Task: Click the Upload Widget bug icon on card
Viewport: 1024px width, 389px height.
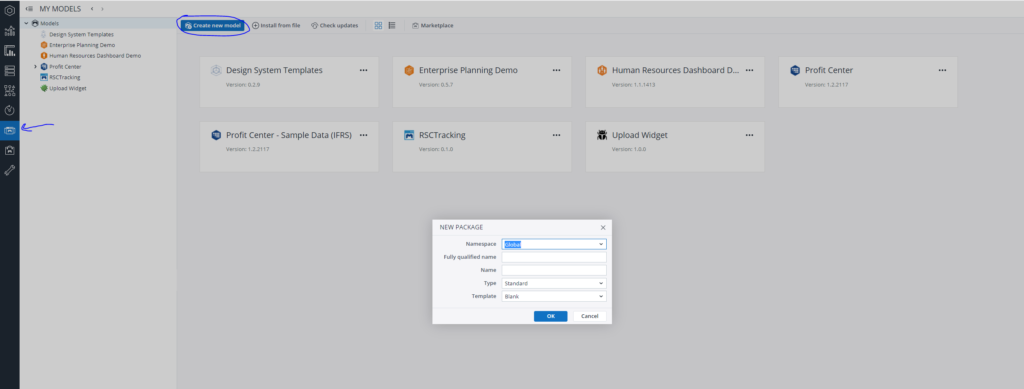Action: click(602, 135)
